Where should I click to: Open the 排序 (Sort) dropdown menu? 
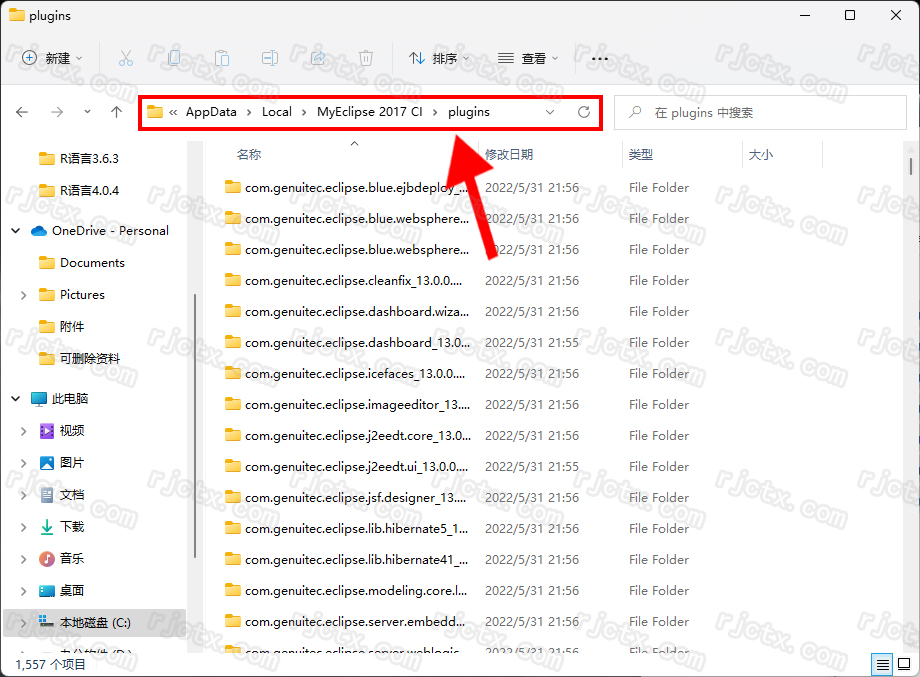click(439, 58)
